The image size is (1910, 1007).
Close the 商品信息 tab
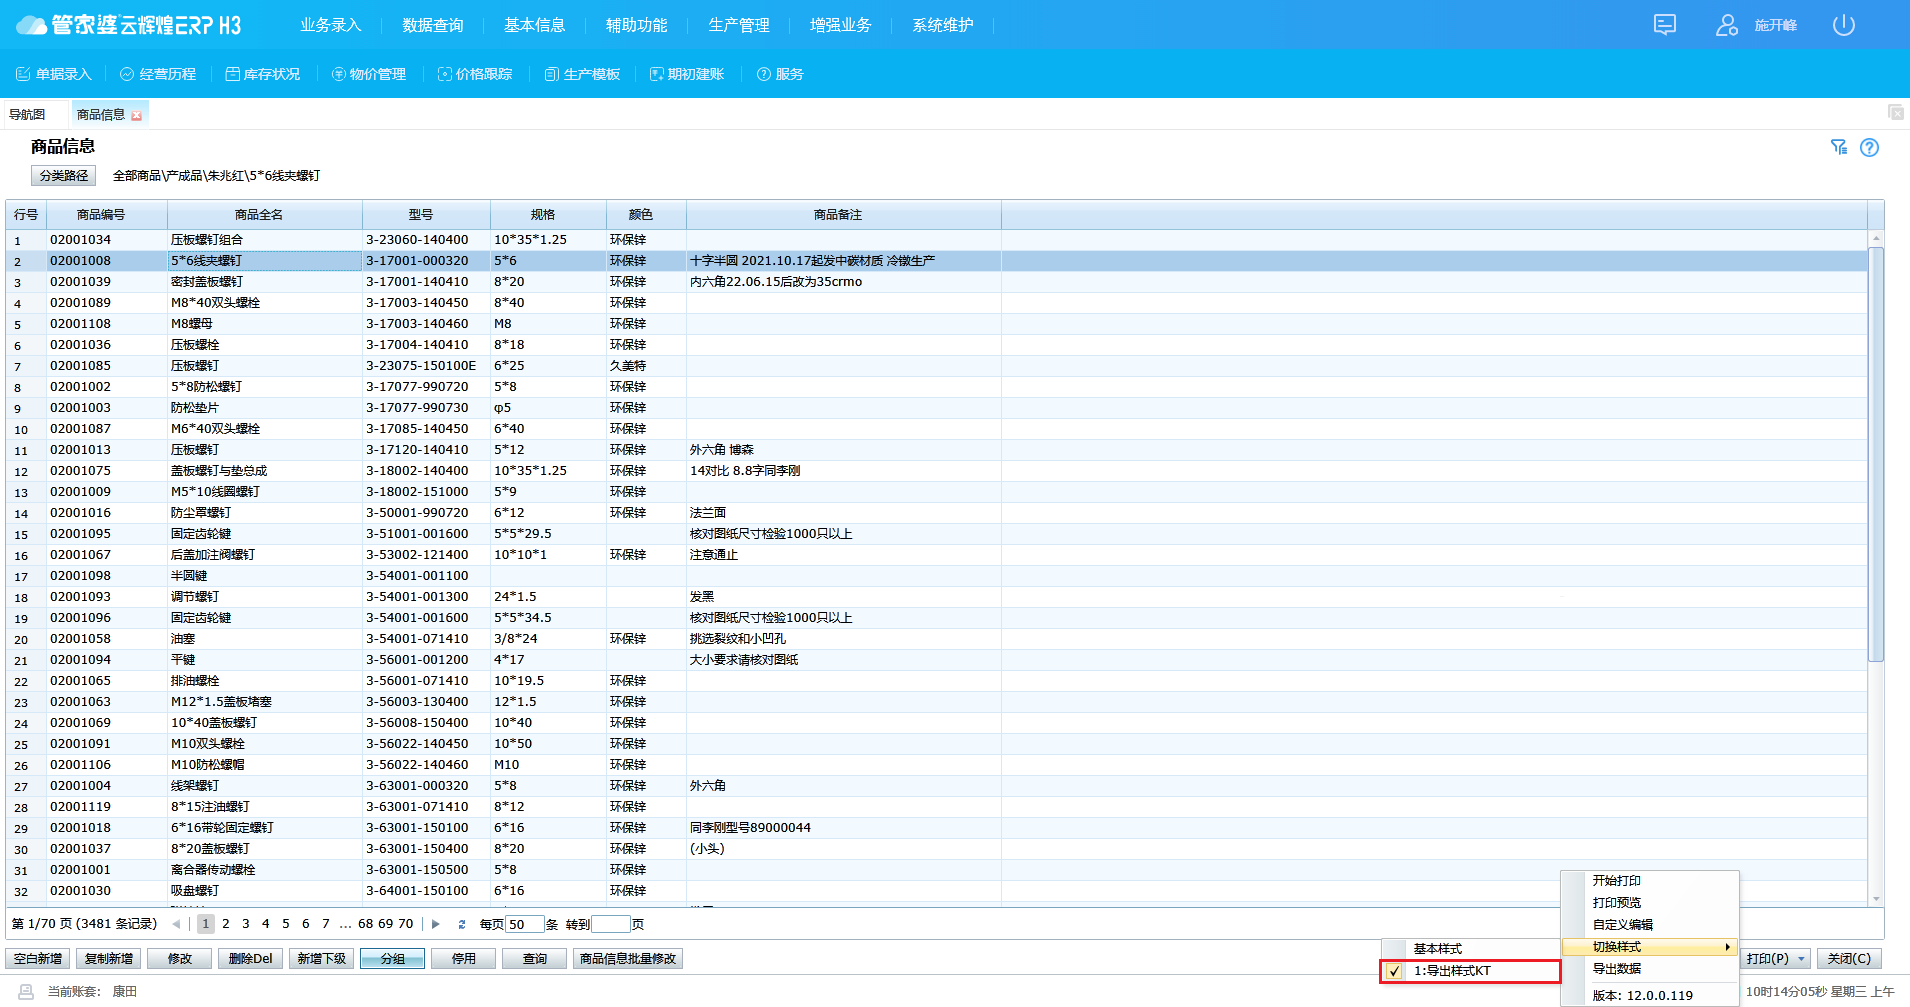[137, 116]
